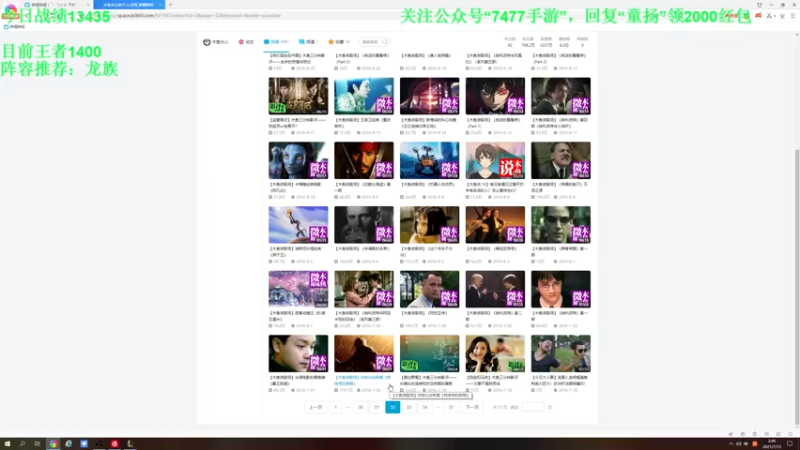Open the Avatar blue Na'vi face video thumbnail
Viewport: 800px width, 450px height.
(x=298, y=160)
